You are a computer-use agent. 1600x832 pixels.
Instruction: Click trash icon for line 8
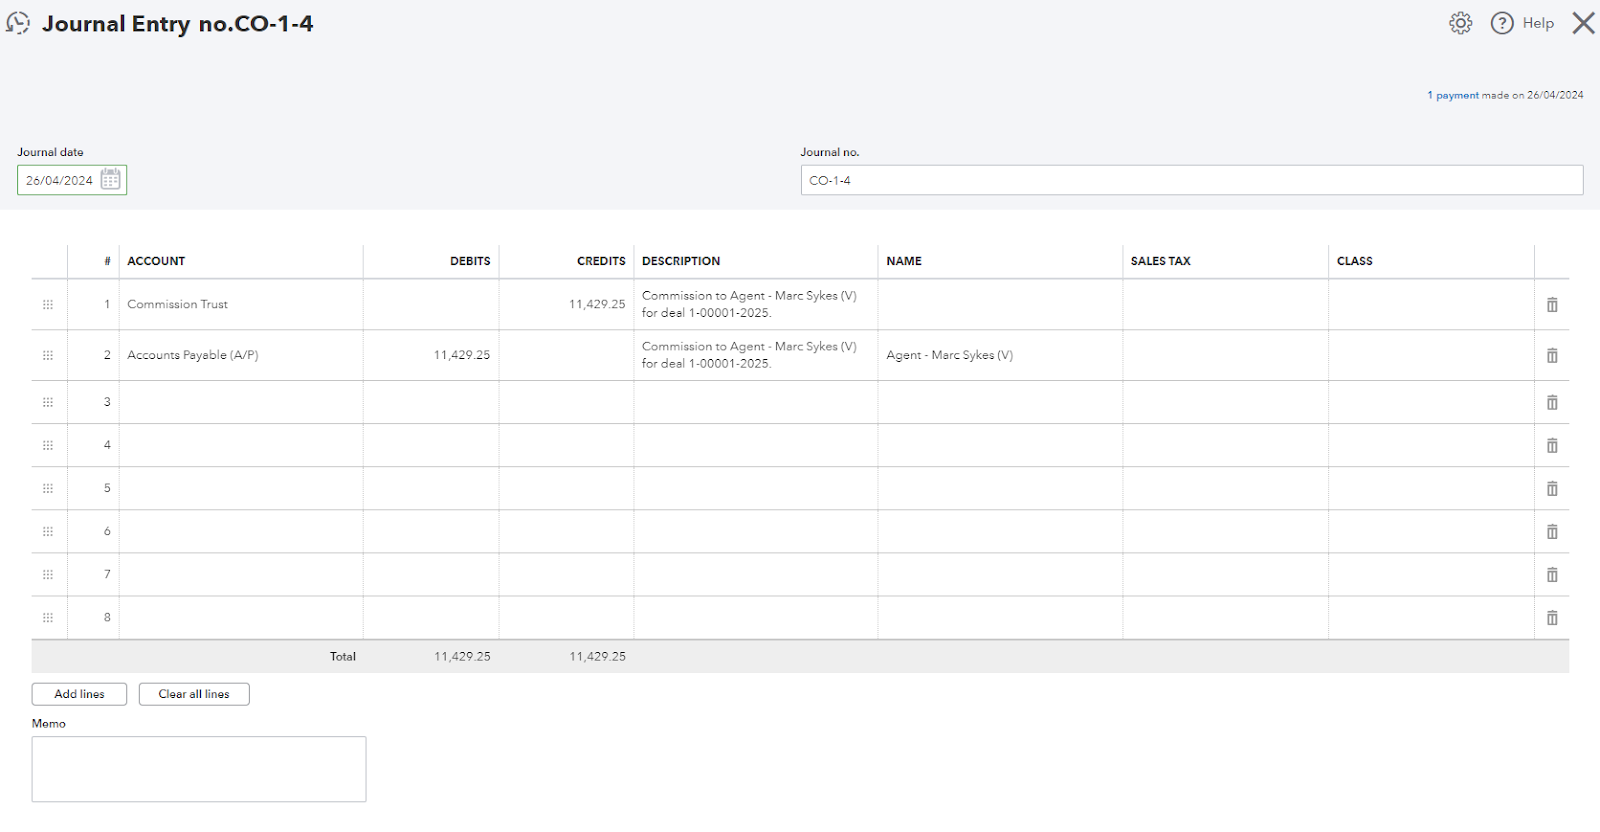(x=1552, y=617)
